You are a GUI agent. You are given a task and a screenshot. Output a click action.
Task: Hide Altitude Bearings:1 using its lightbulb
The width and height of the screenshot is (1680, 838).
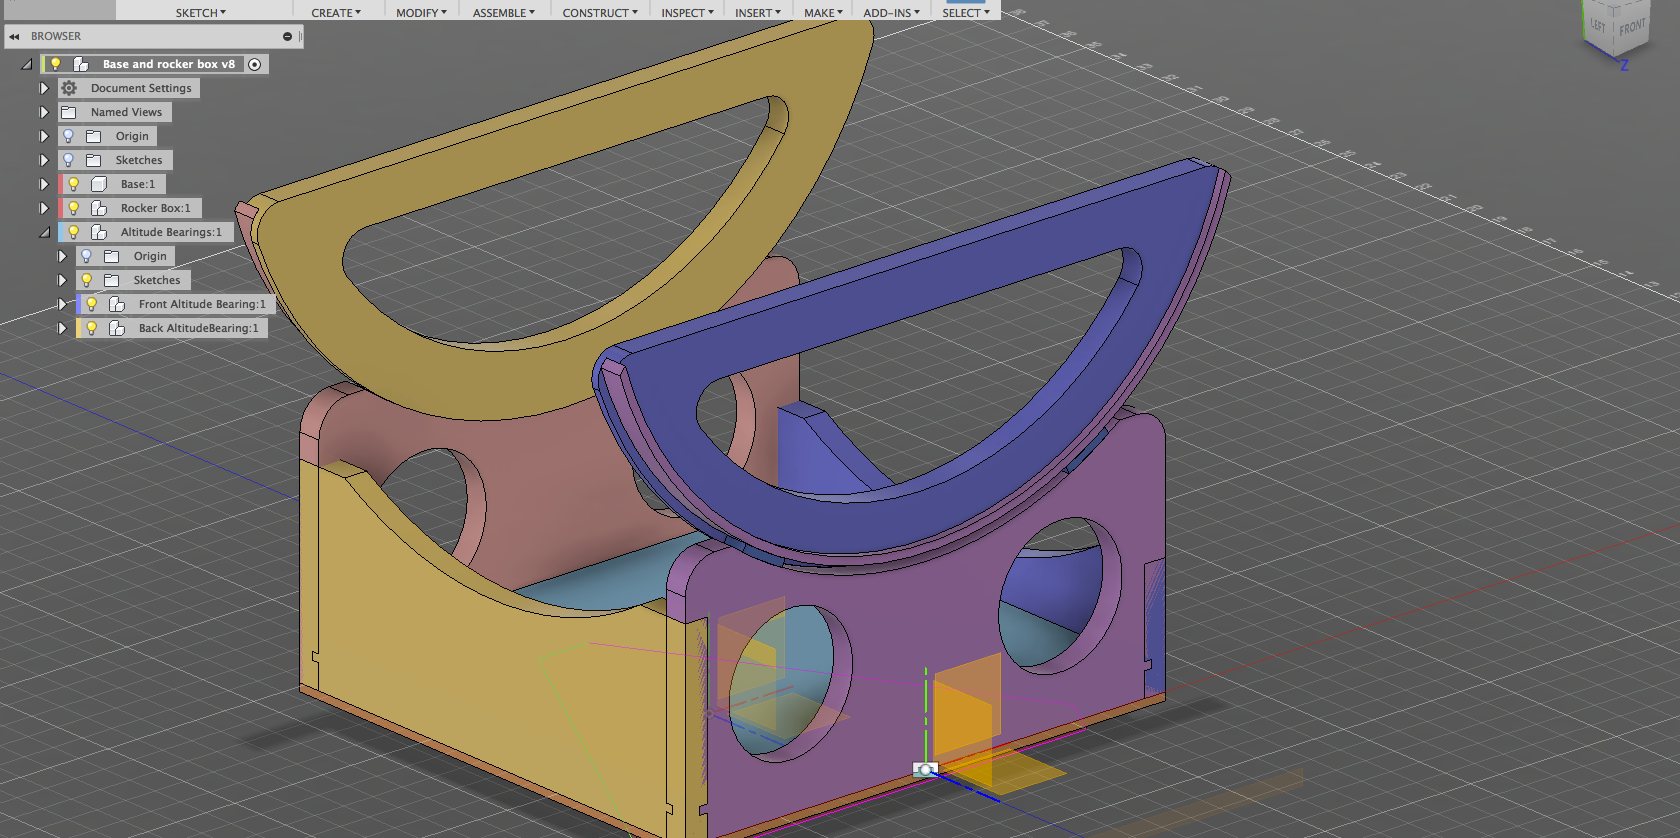[74, 232]
